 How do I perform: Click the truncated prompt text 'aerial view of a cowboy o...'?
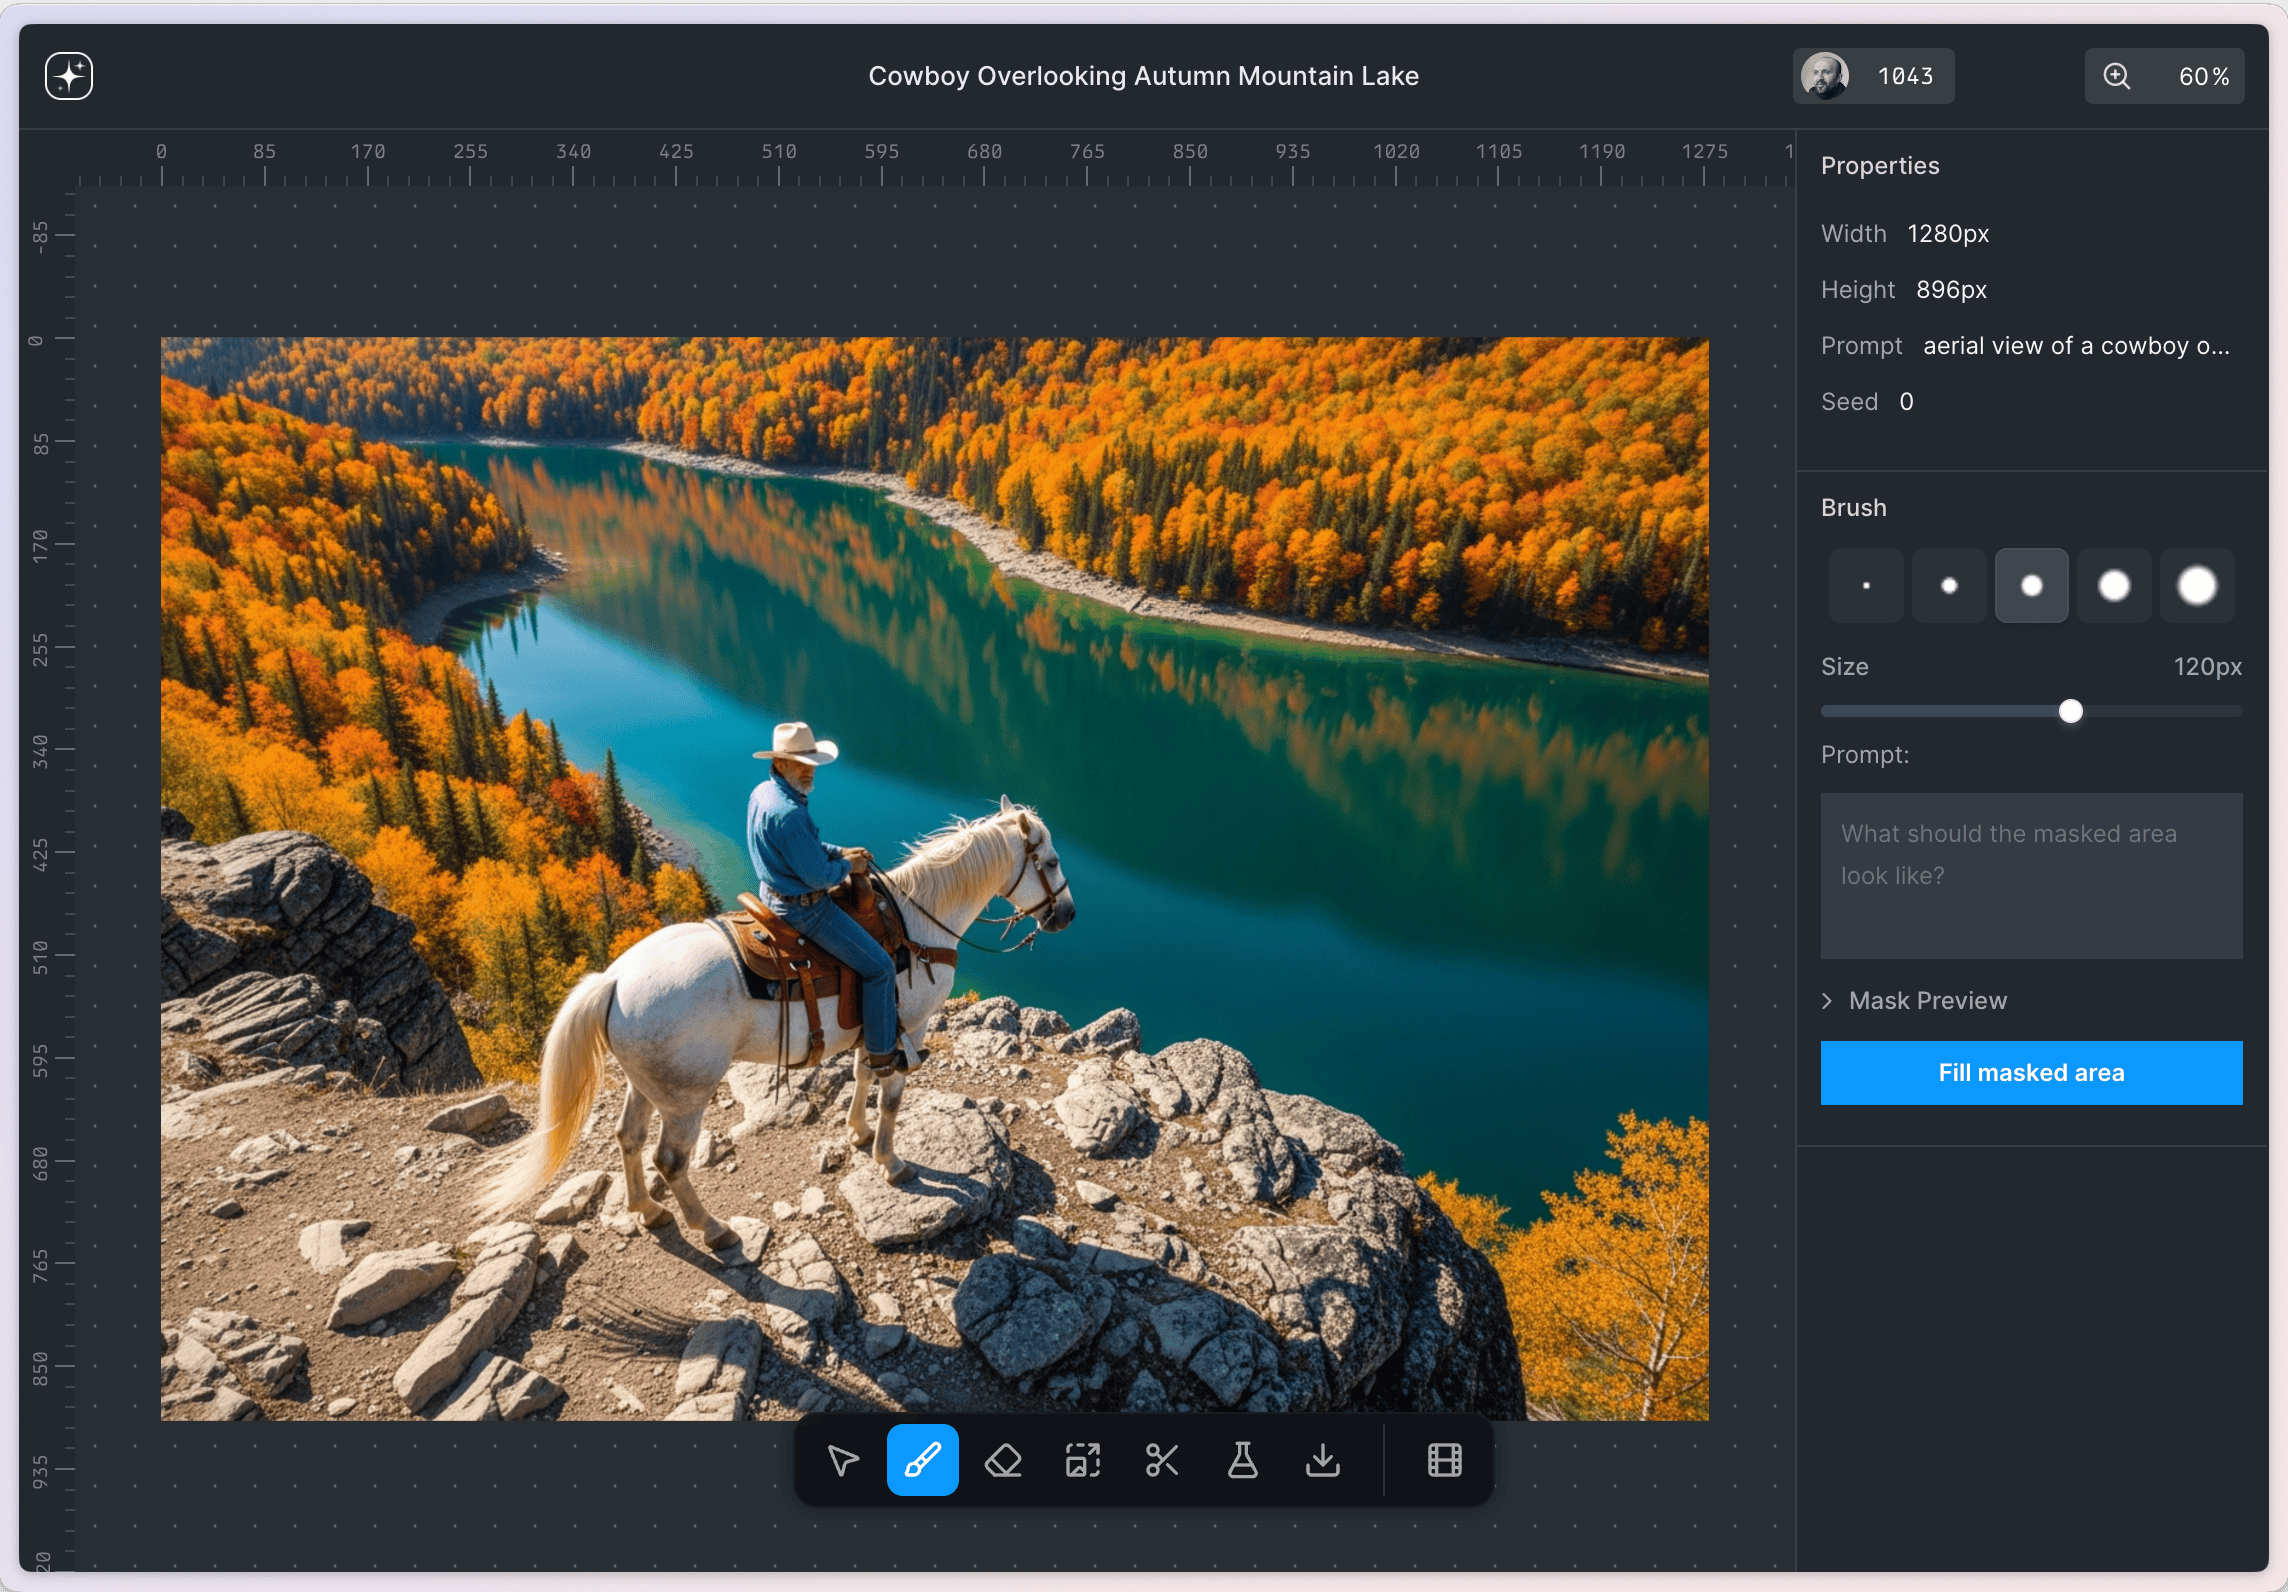[x=2076, y=346]
